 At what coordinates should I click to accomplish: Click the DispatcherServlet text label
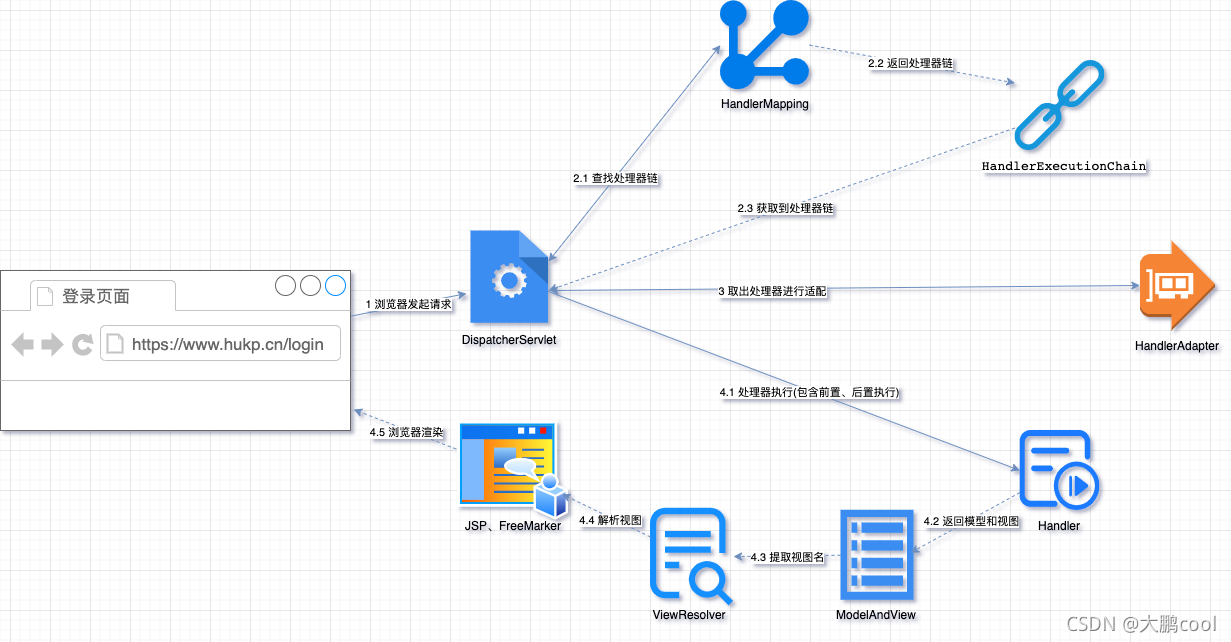pos(509,340)
